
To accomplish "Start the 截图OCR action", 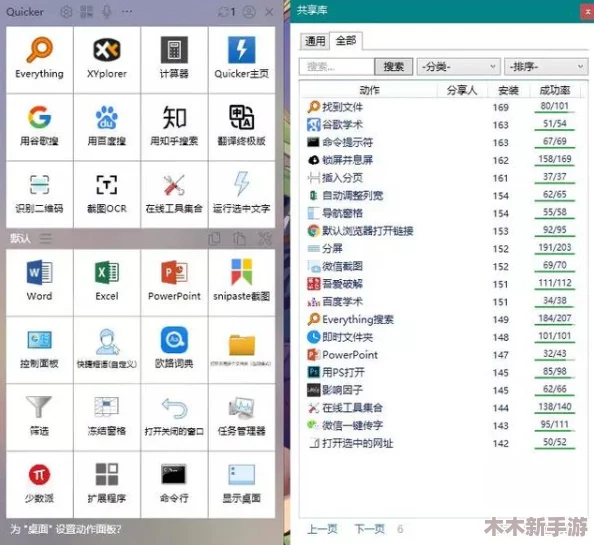I will click(x=107, y=194).
